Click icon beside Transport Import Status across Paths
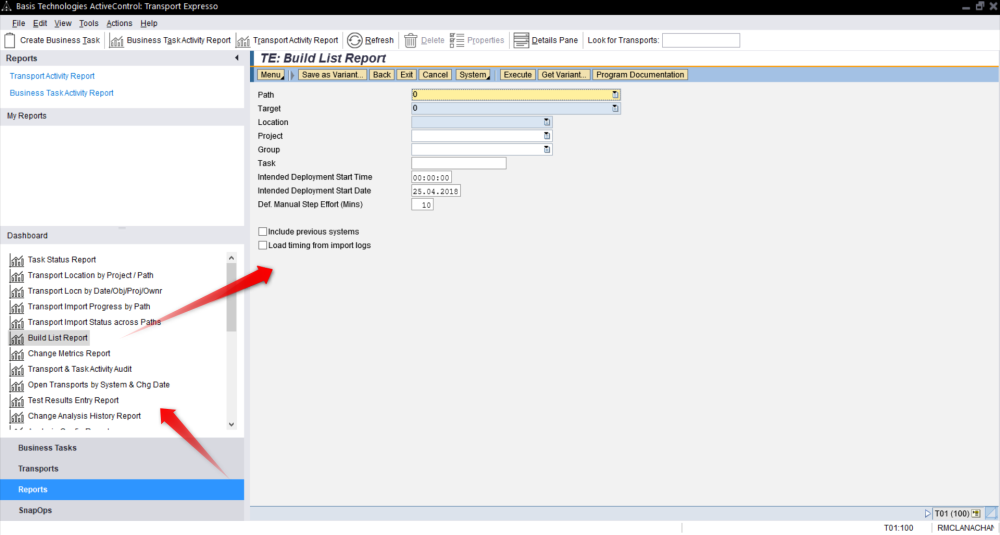The height and width of the screenshot is (535, 1000). pyautogui.click(x=17, y=323)
